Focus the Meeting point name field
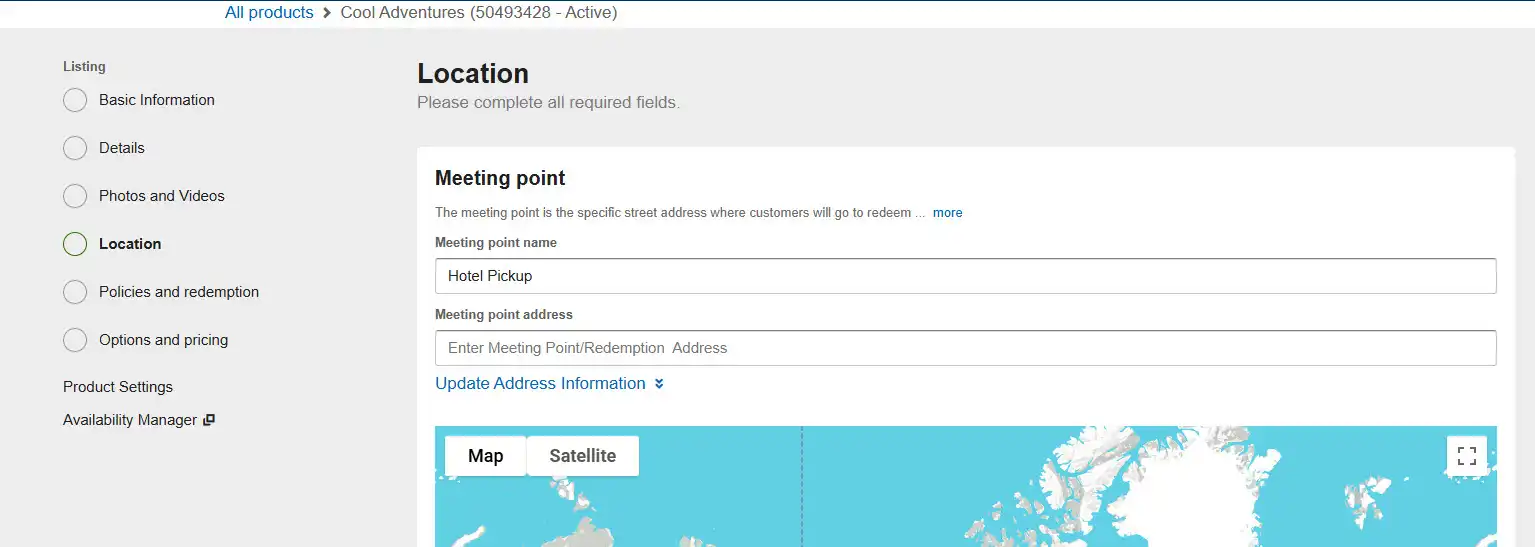Viewport: 1535px width, 547px height. [966, 276]
